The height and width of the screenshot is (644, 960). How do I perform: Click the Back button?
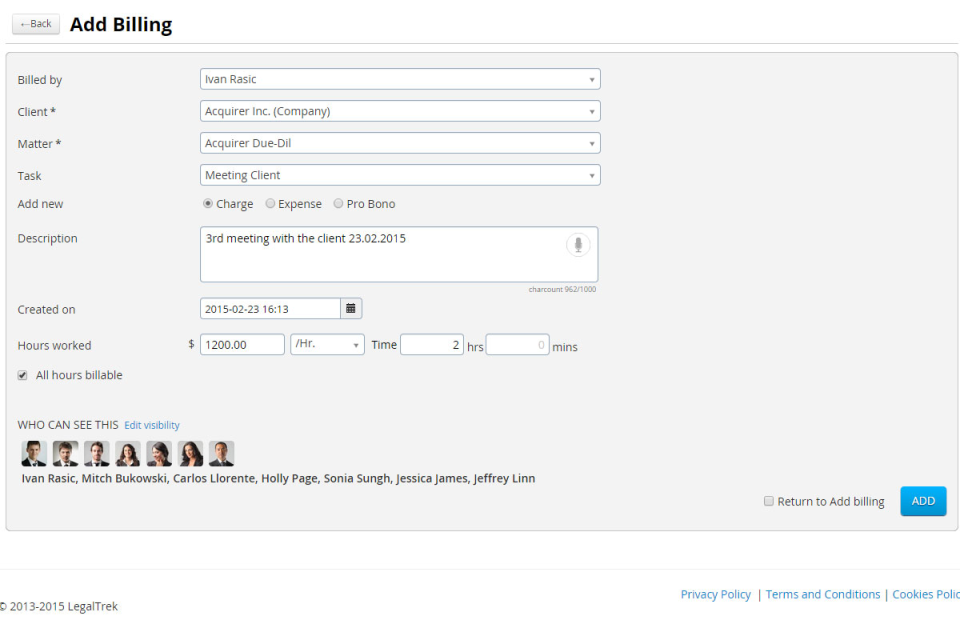pos(35,23)
